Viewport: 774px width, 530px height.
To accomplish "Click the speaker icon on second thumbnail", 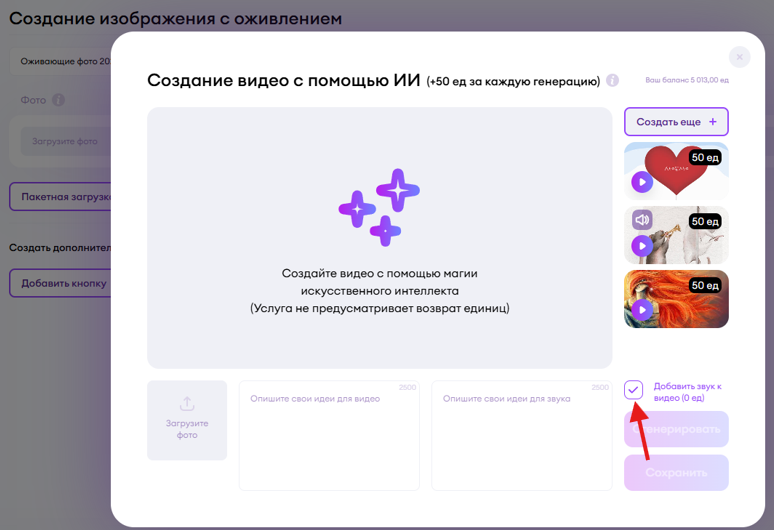I will (x=642, y=220).
